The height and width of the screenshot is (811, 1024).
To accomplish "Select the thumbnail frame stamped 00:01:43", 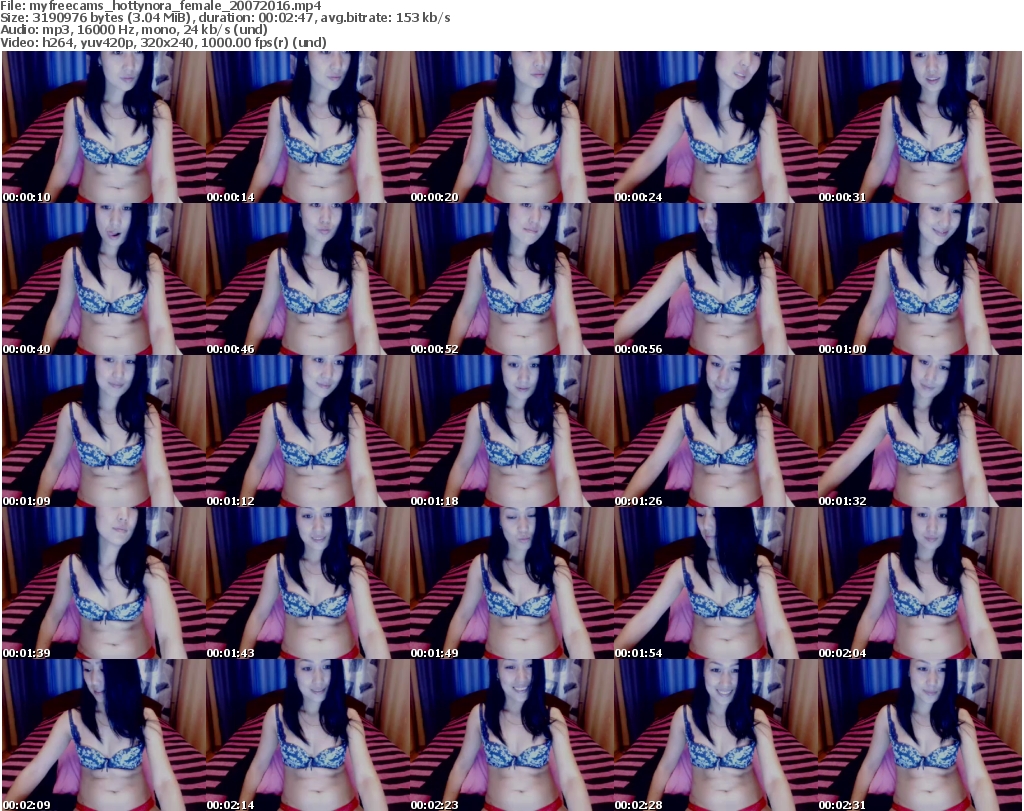I will (x=308, y=582).
